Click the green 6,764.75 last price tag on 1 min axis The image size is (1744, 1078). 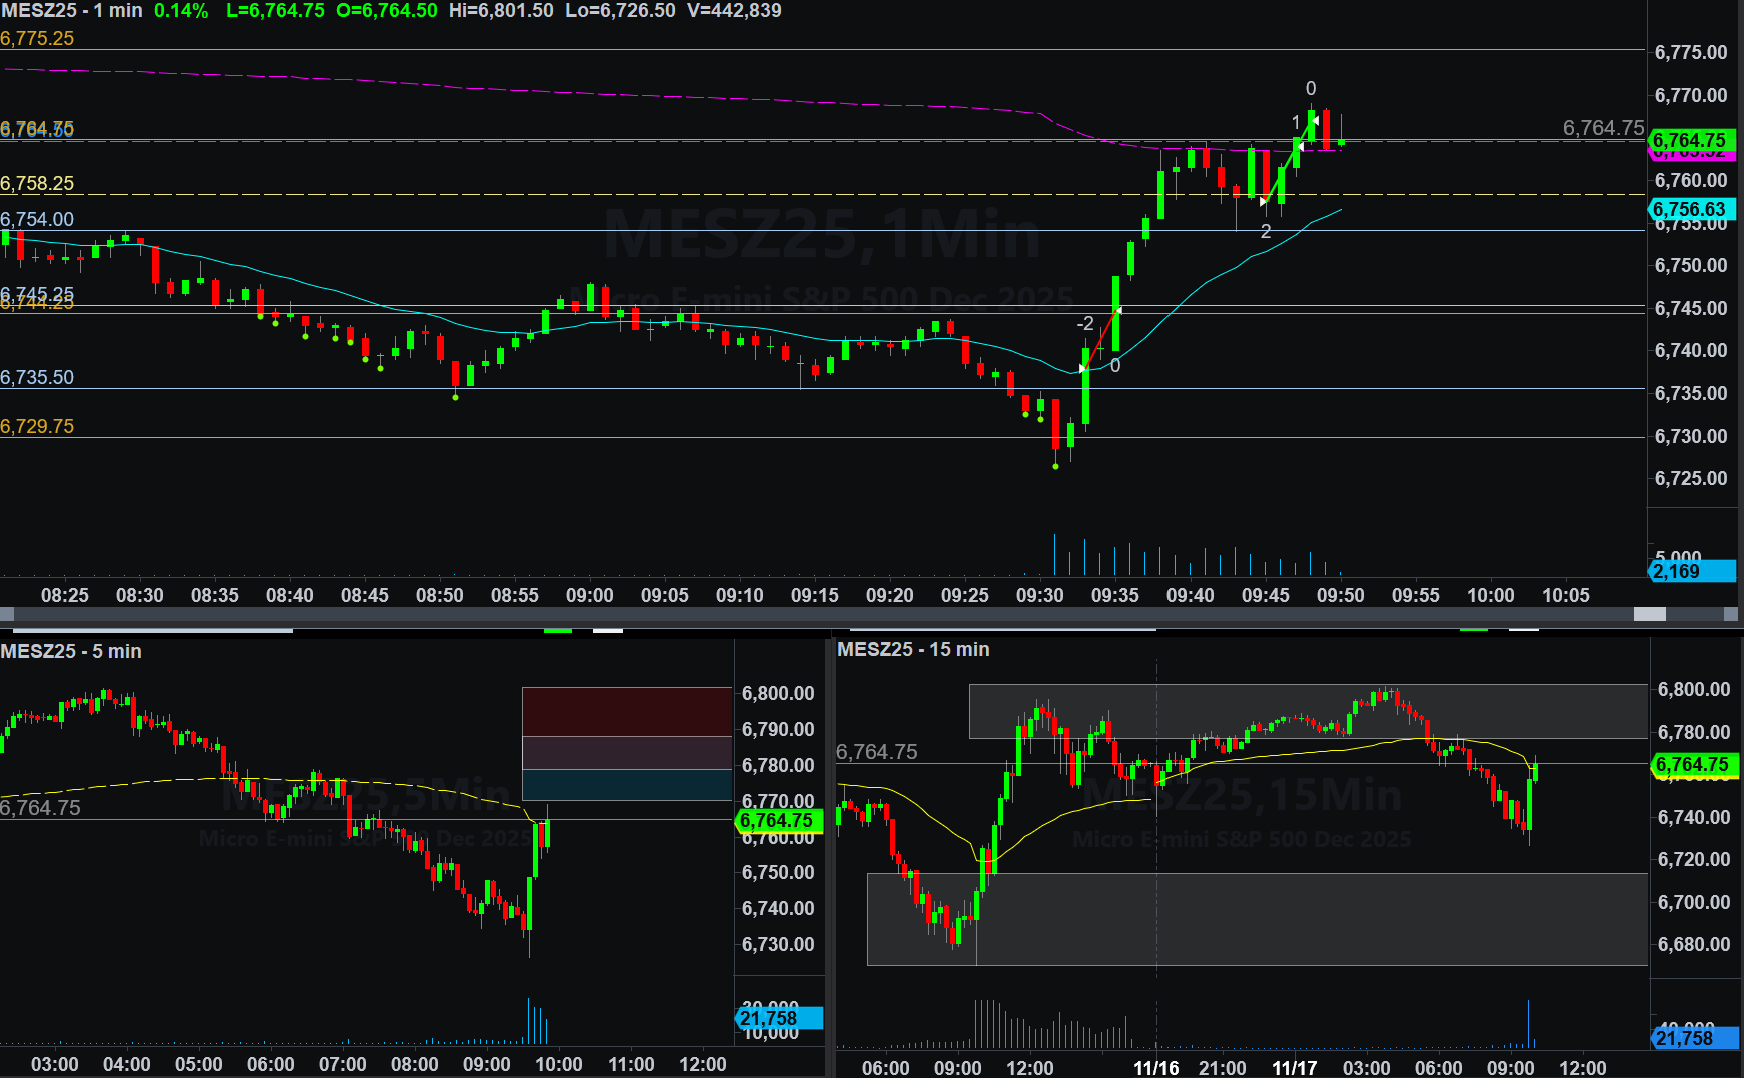point(1690,140)
